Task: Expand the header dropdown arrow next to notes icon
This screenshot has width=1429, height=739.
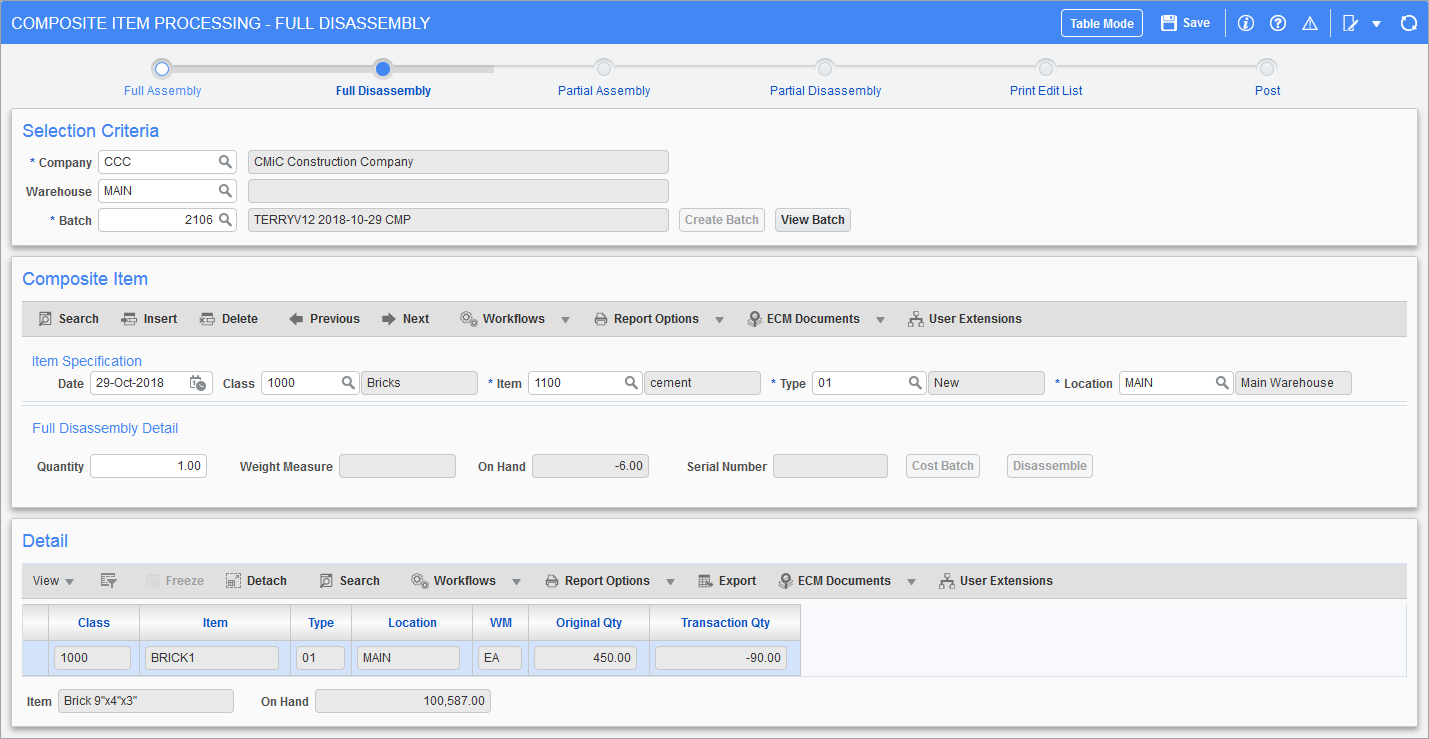Action: coord(1376,24)
